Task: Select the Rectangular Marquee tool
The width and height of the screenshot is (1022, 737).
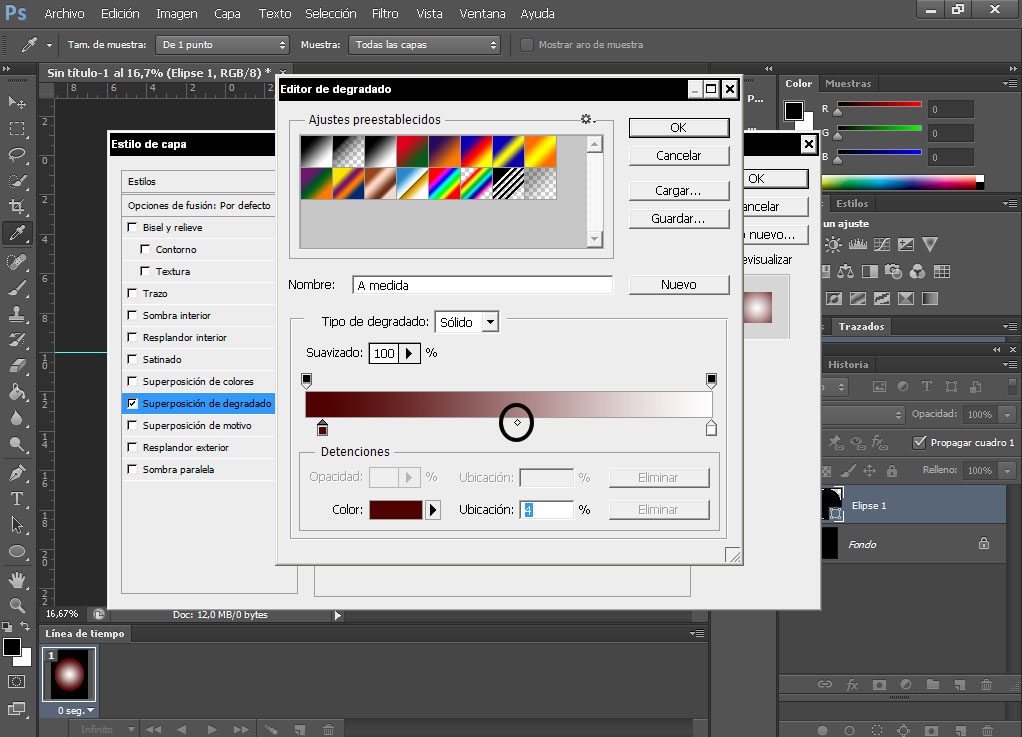Action: (x=17, y=129)
